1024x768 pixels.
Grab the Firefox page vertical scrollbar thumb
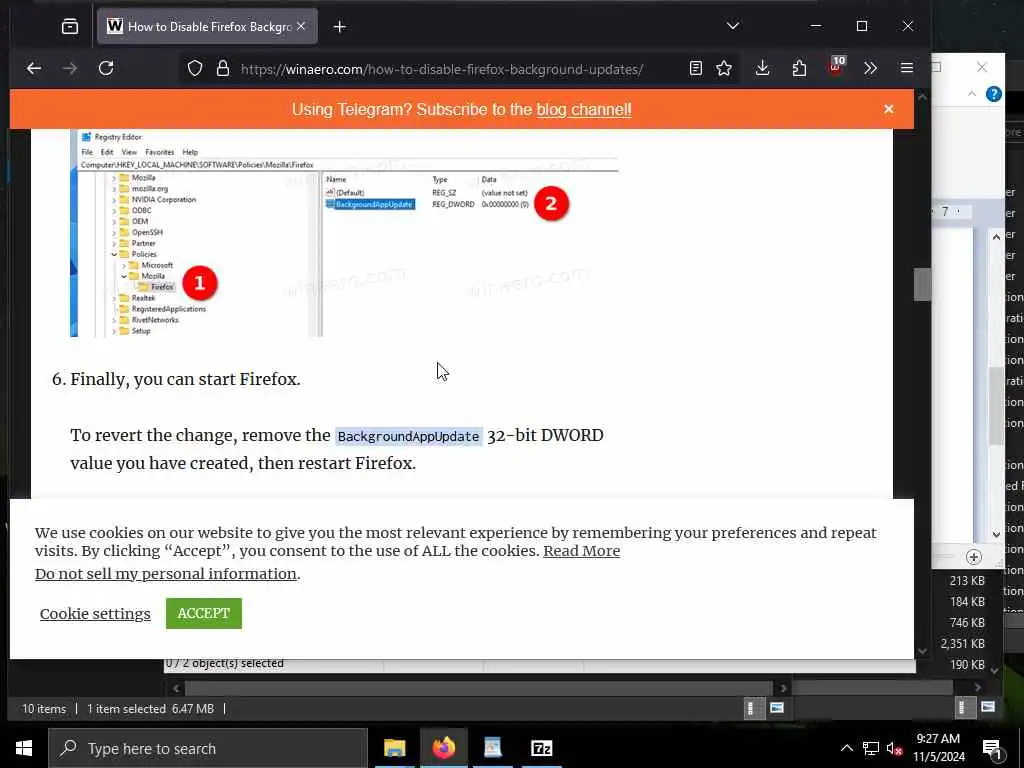pos(922,284)
